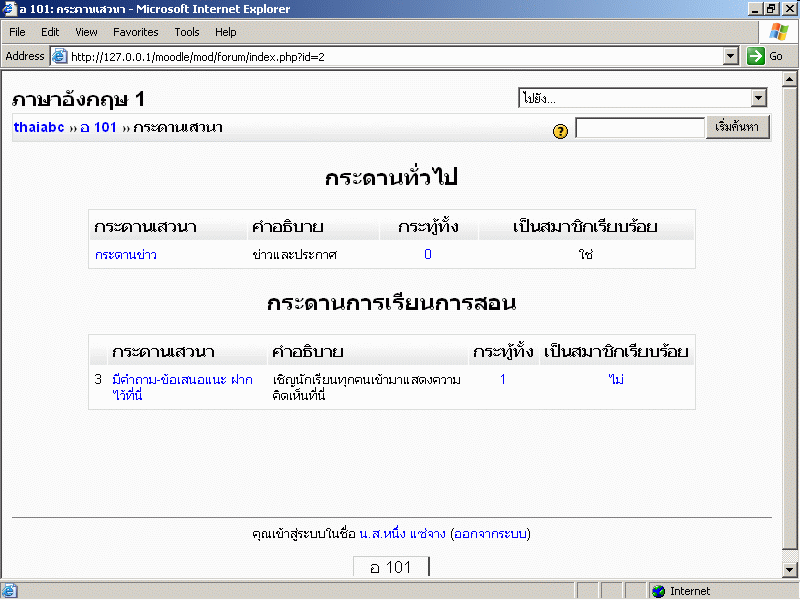Toggle subscription by clicking the ไม่ link

[x=616, y=380]
